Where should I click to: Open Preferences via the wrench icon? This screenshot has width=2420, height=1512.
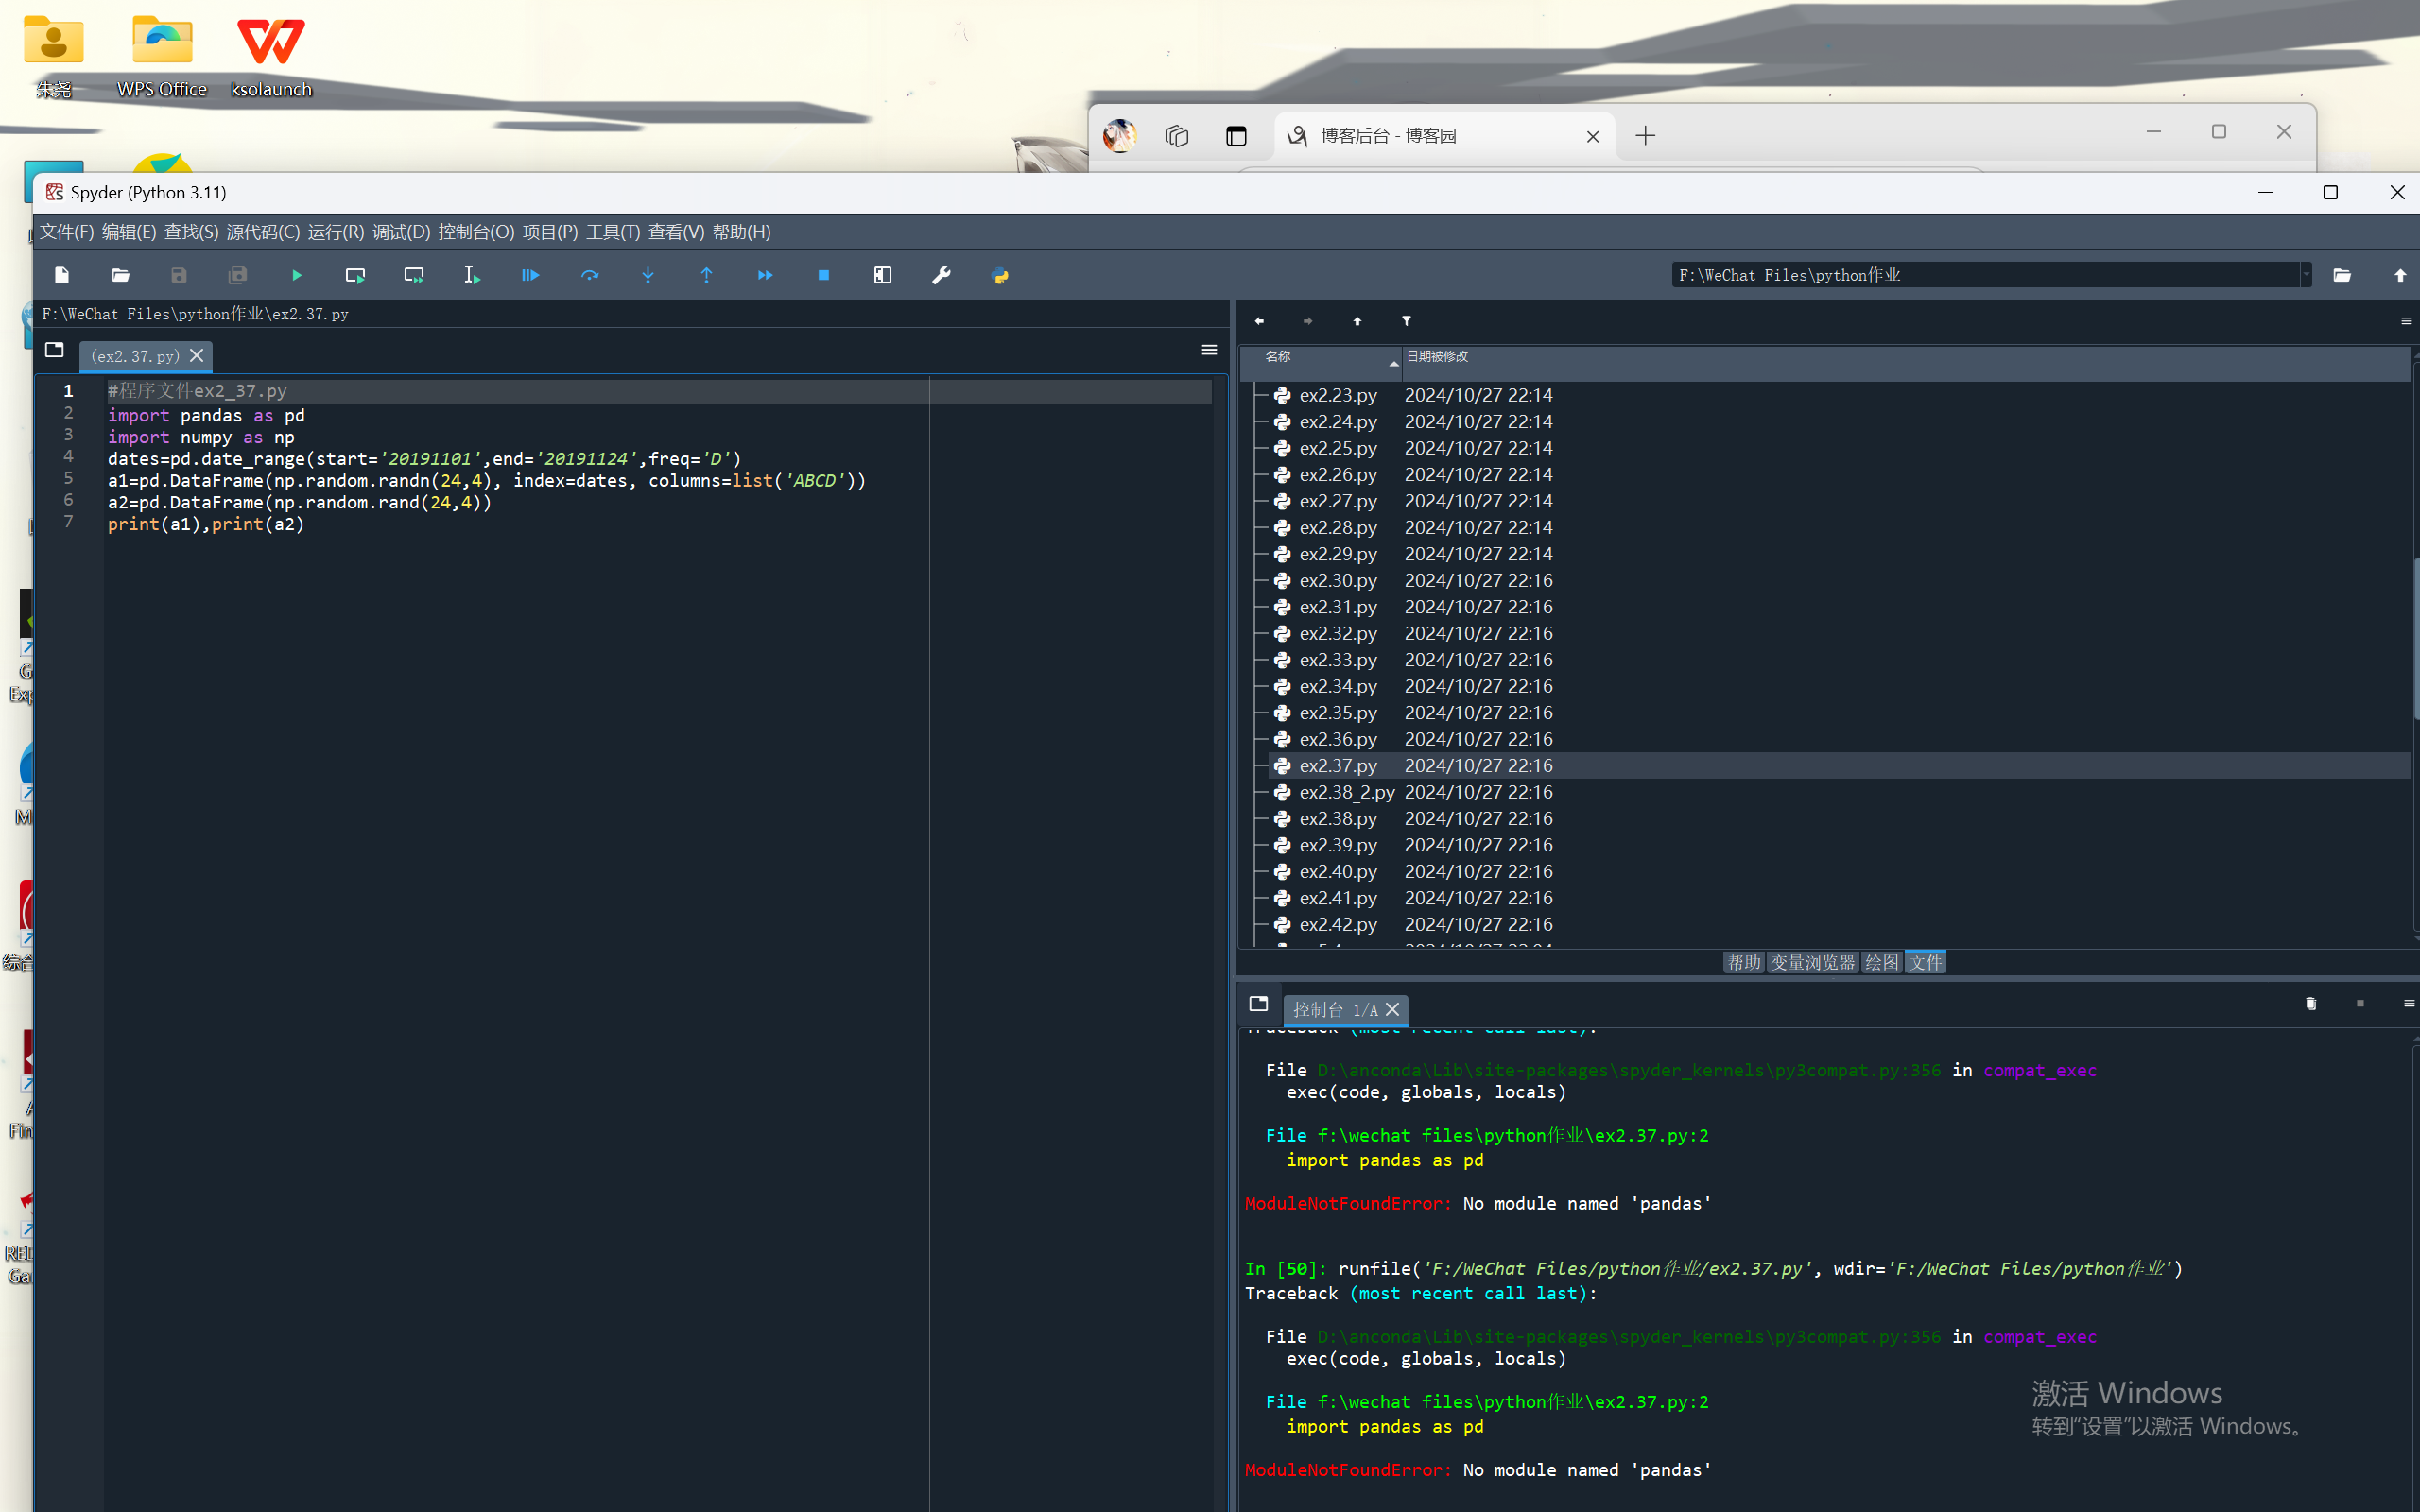point(941,275)
